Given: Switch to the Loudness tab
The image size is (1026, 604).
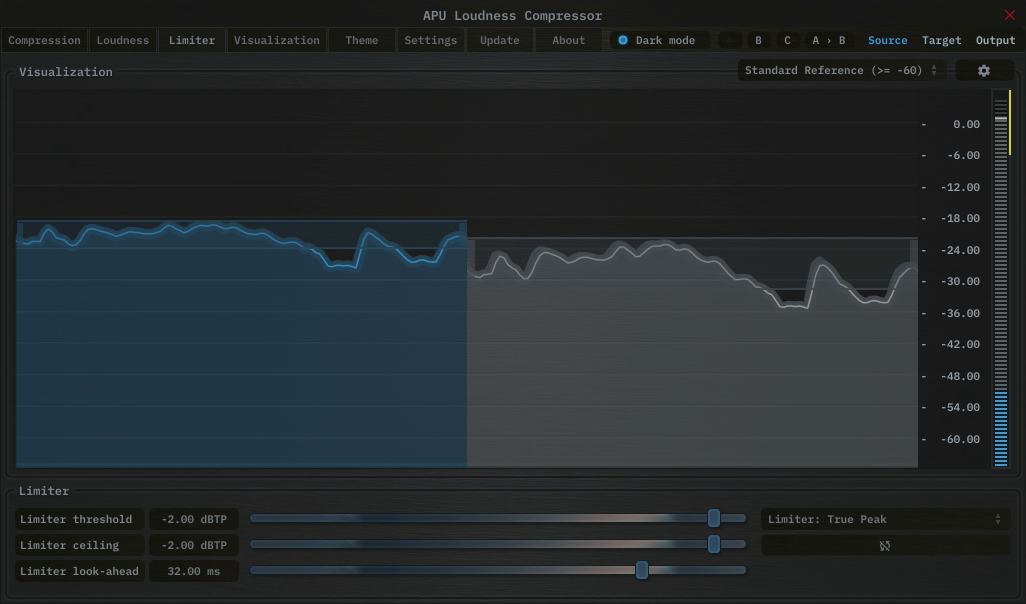Looking at the screenshot, I should (x=122, y=40).
